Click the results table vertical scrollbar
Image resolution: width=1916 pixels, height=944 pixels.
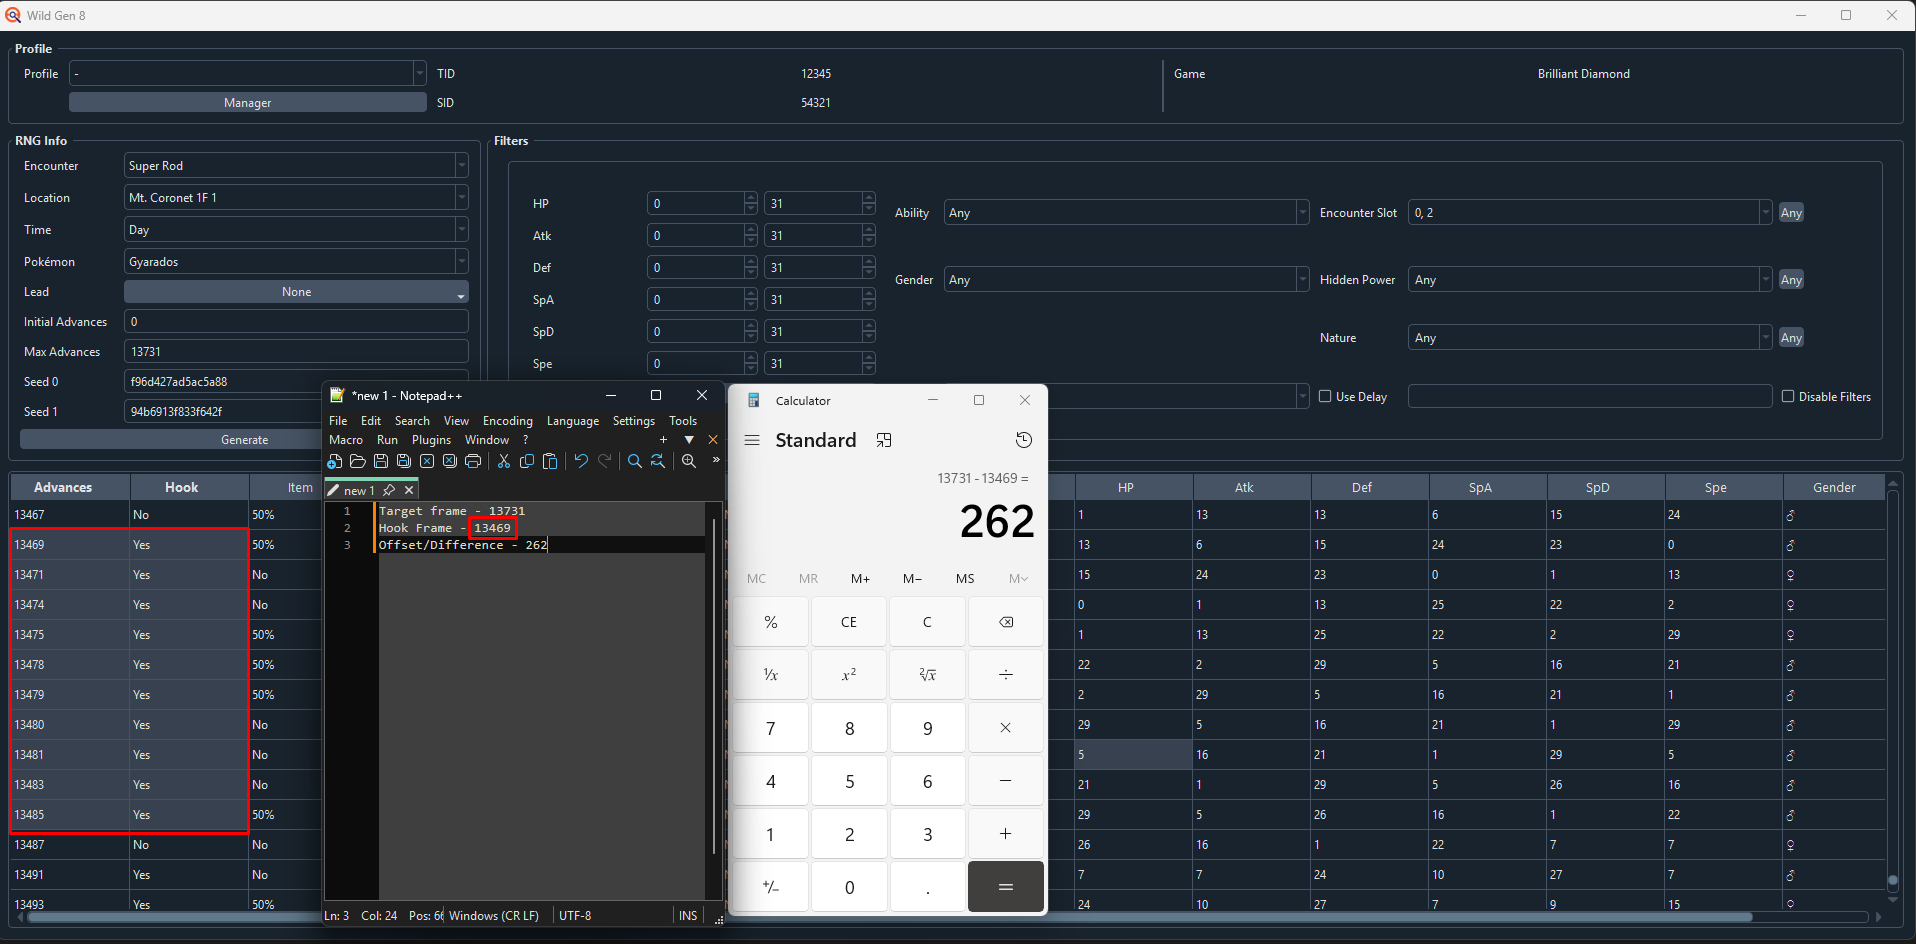(1892, 881)
